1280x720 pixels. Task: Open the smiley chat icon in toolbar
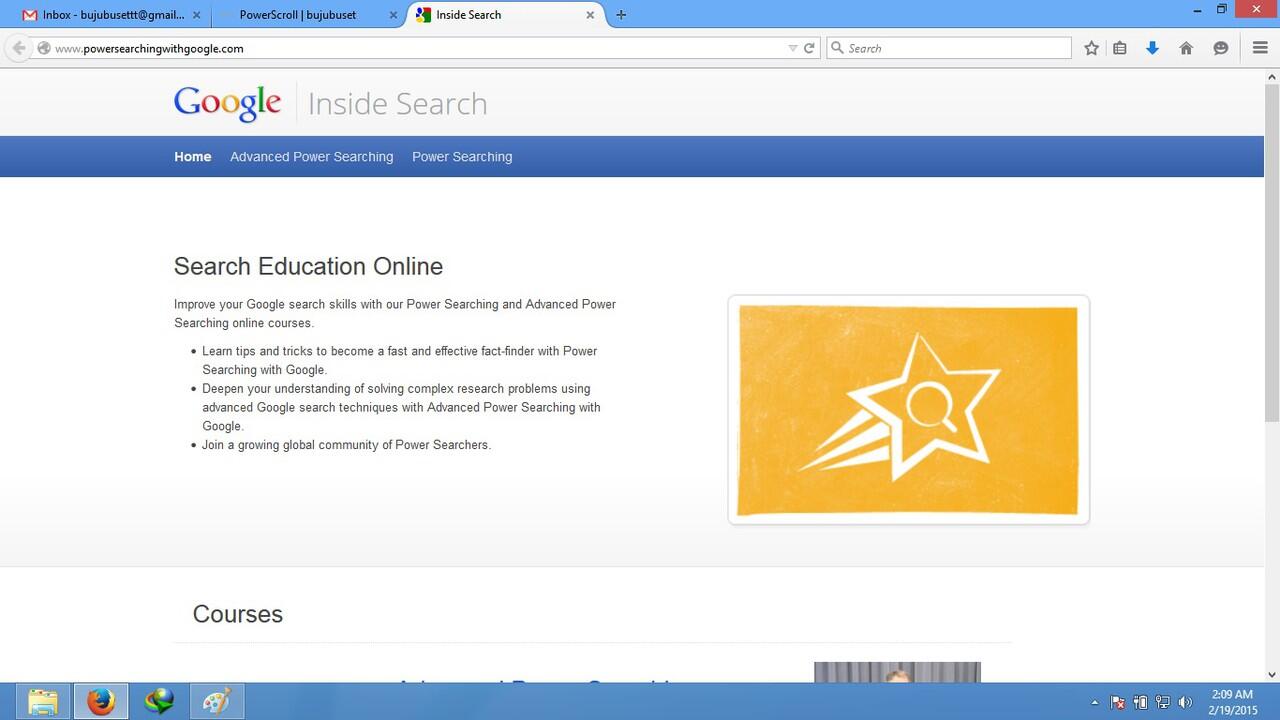tap(1220, 48)
